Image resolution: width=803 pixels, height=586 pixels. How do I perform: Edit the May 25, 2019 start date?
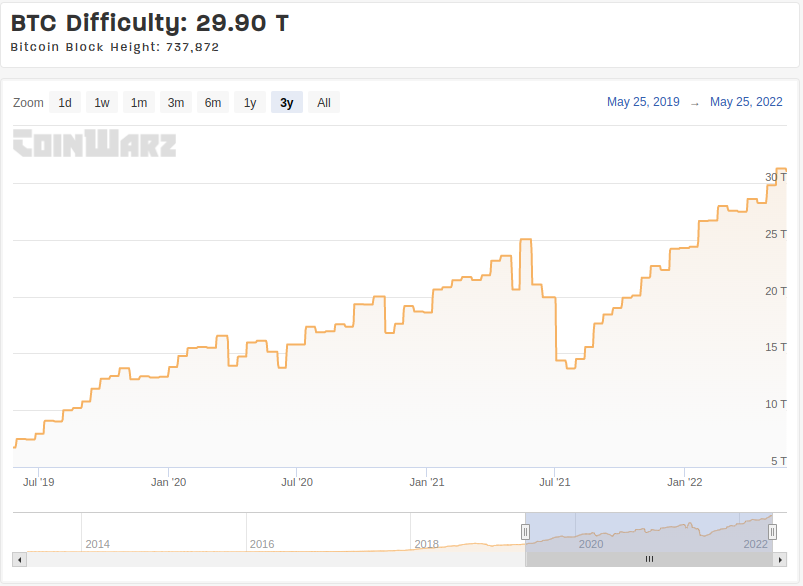(x=643, y=102)
